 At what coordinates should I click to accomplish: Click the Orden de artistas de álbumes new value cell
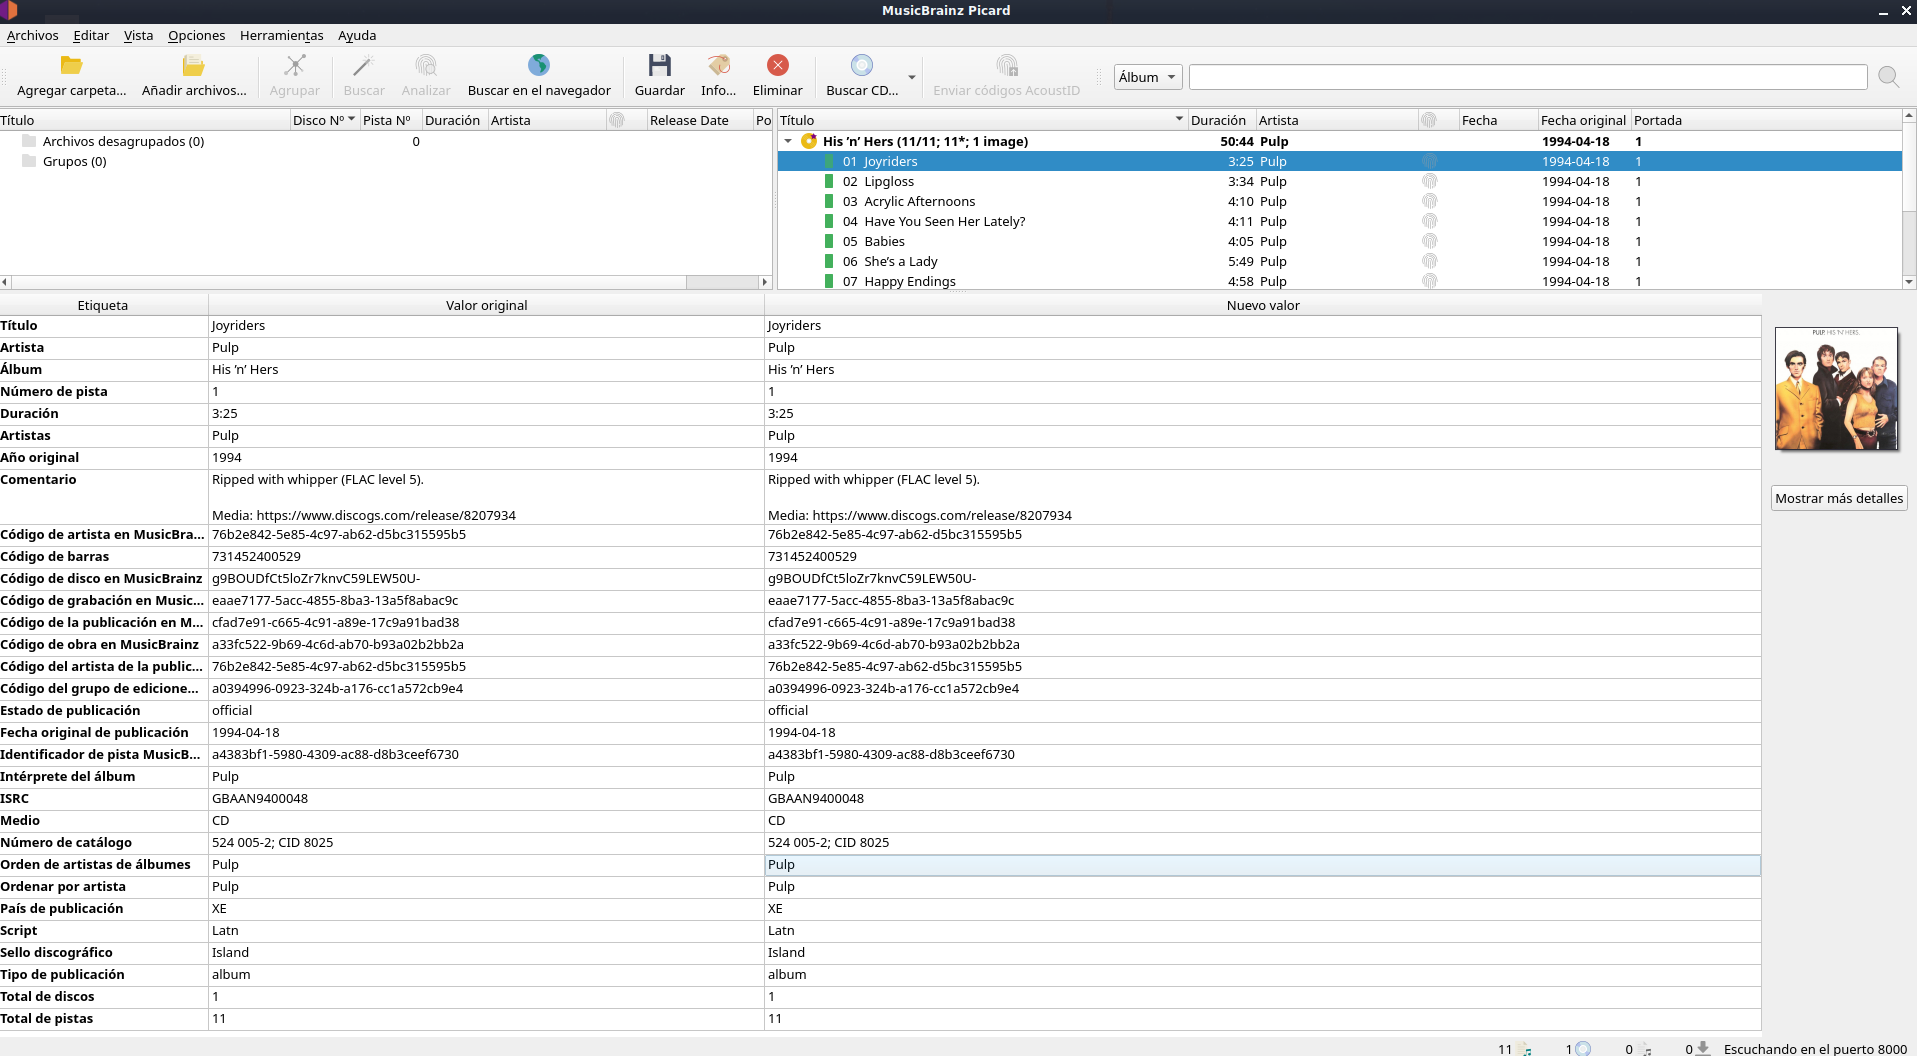click(1262, 865)
